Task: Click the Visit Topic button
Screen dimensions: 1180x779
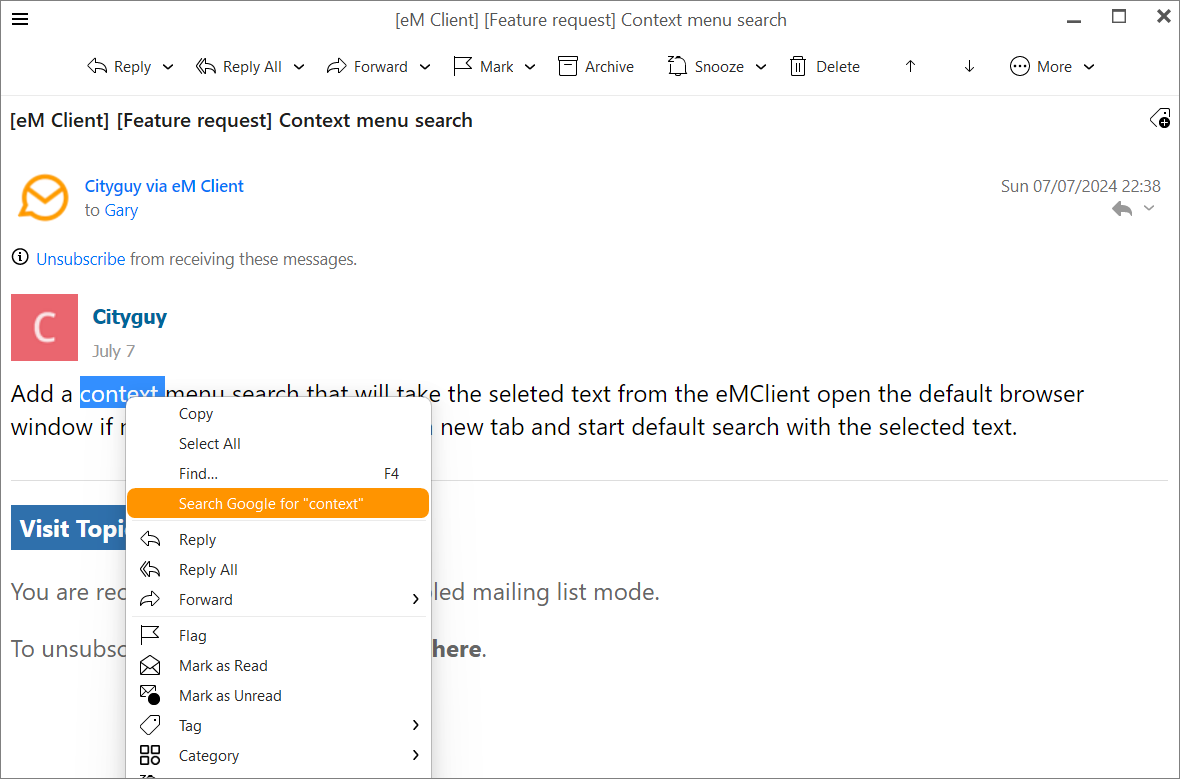Action: click(69, 528)
